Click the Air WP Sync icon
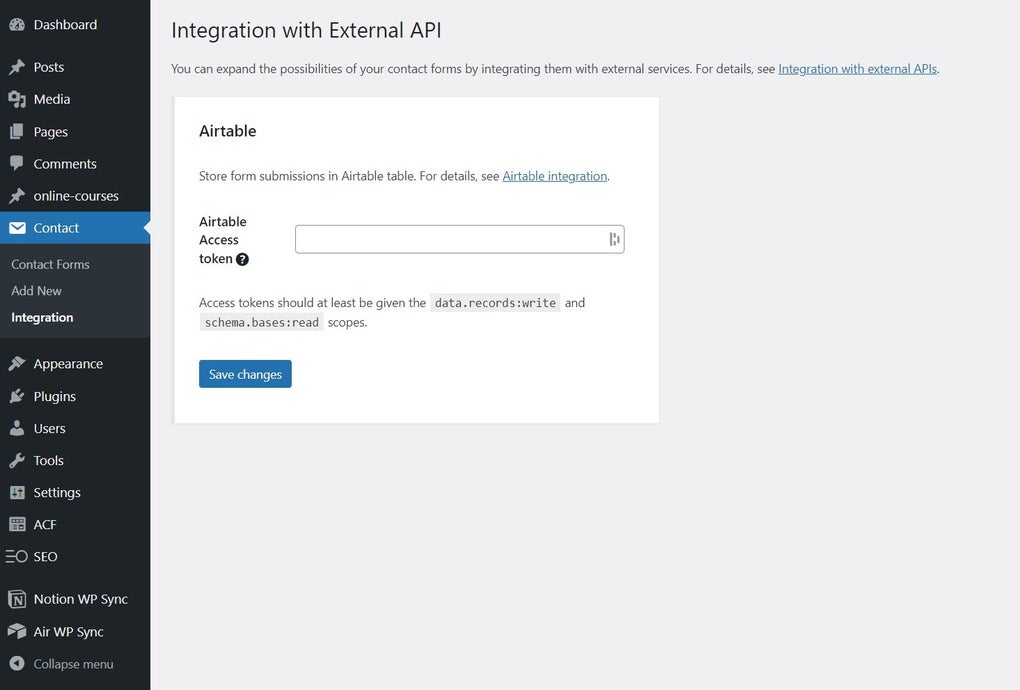The width and height of the screenshot is (1020, 690). pos(15,631)
